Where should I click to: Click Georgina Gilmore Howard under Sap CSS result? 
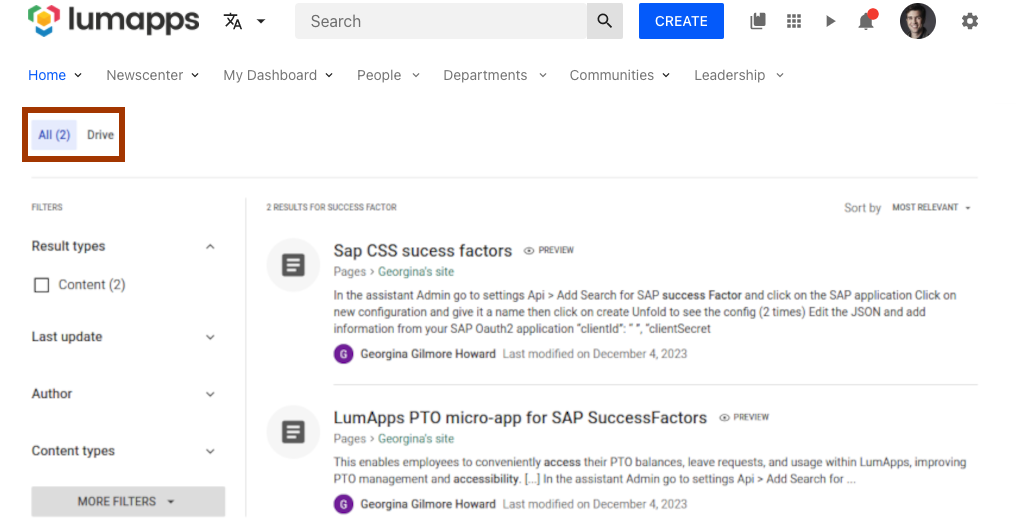coord(428,354)
